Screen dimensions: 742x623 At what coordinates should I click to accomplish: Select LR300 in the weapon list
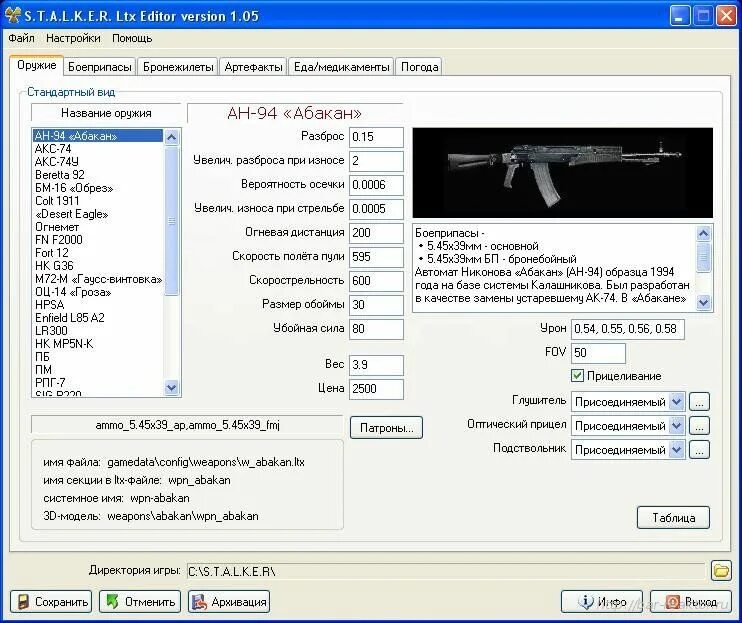coord(97,331)
